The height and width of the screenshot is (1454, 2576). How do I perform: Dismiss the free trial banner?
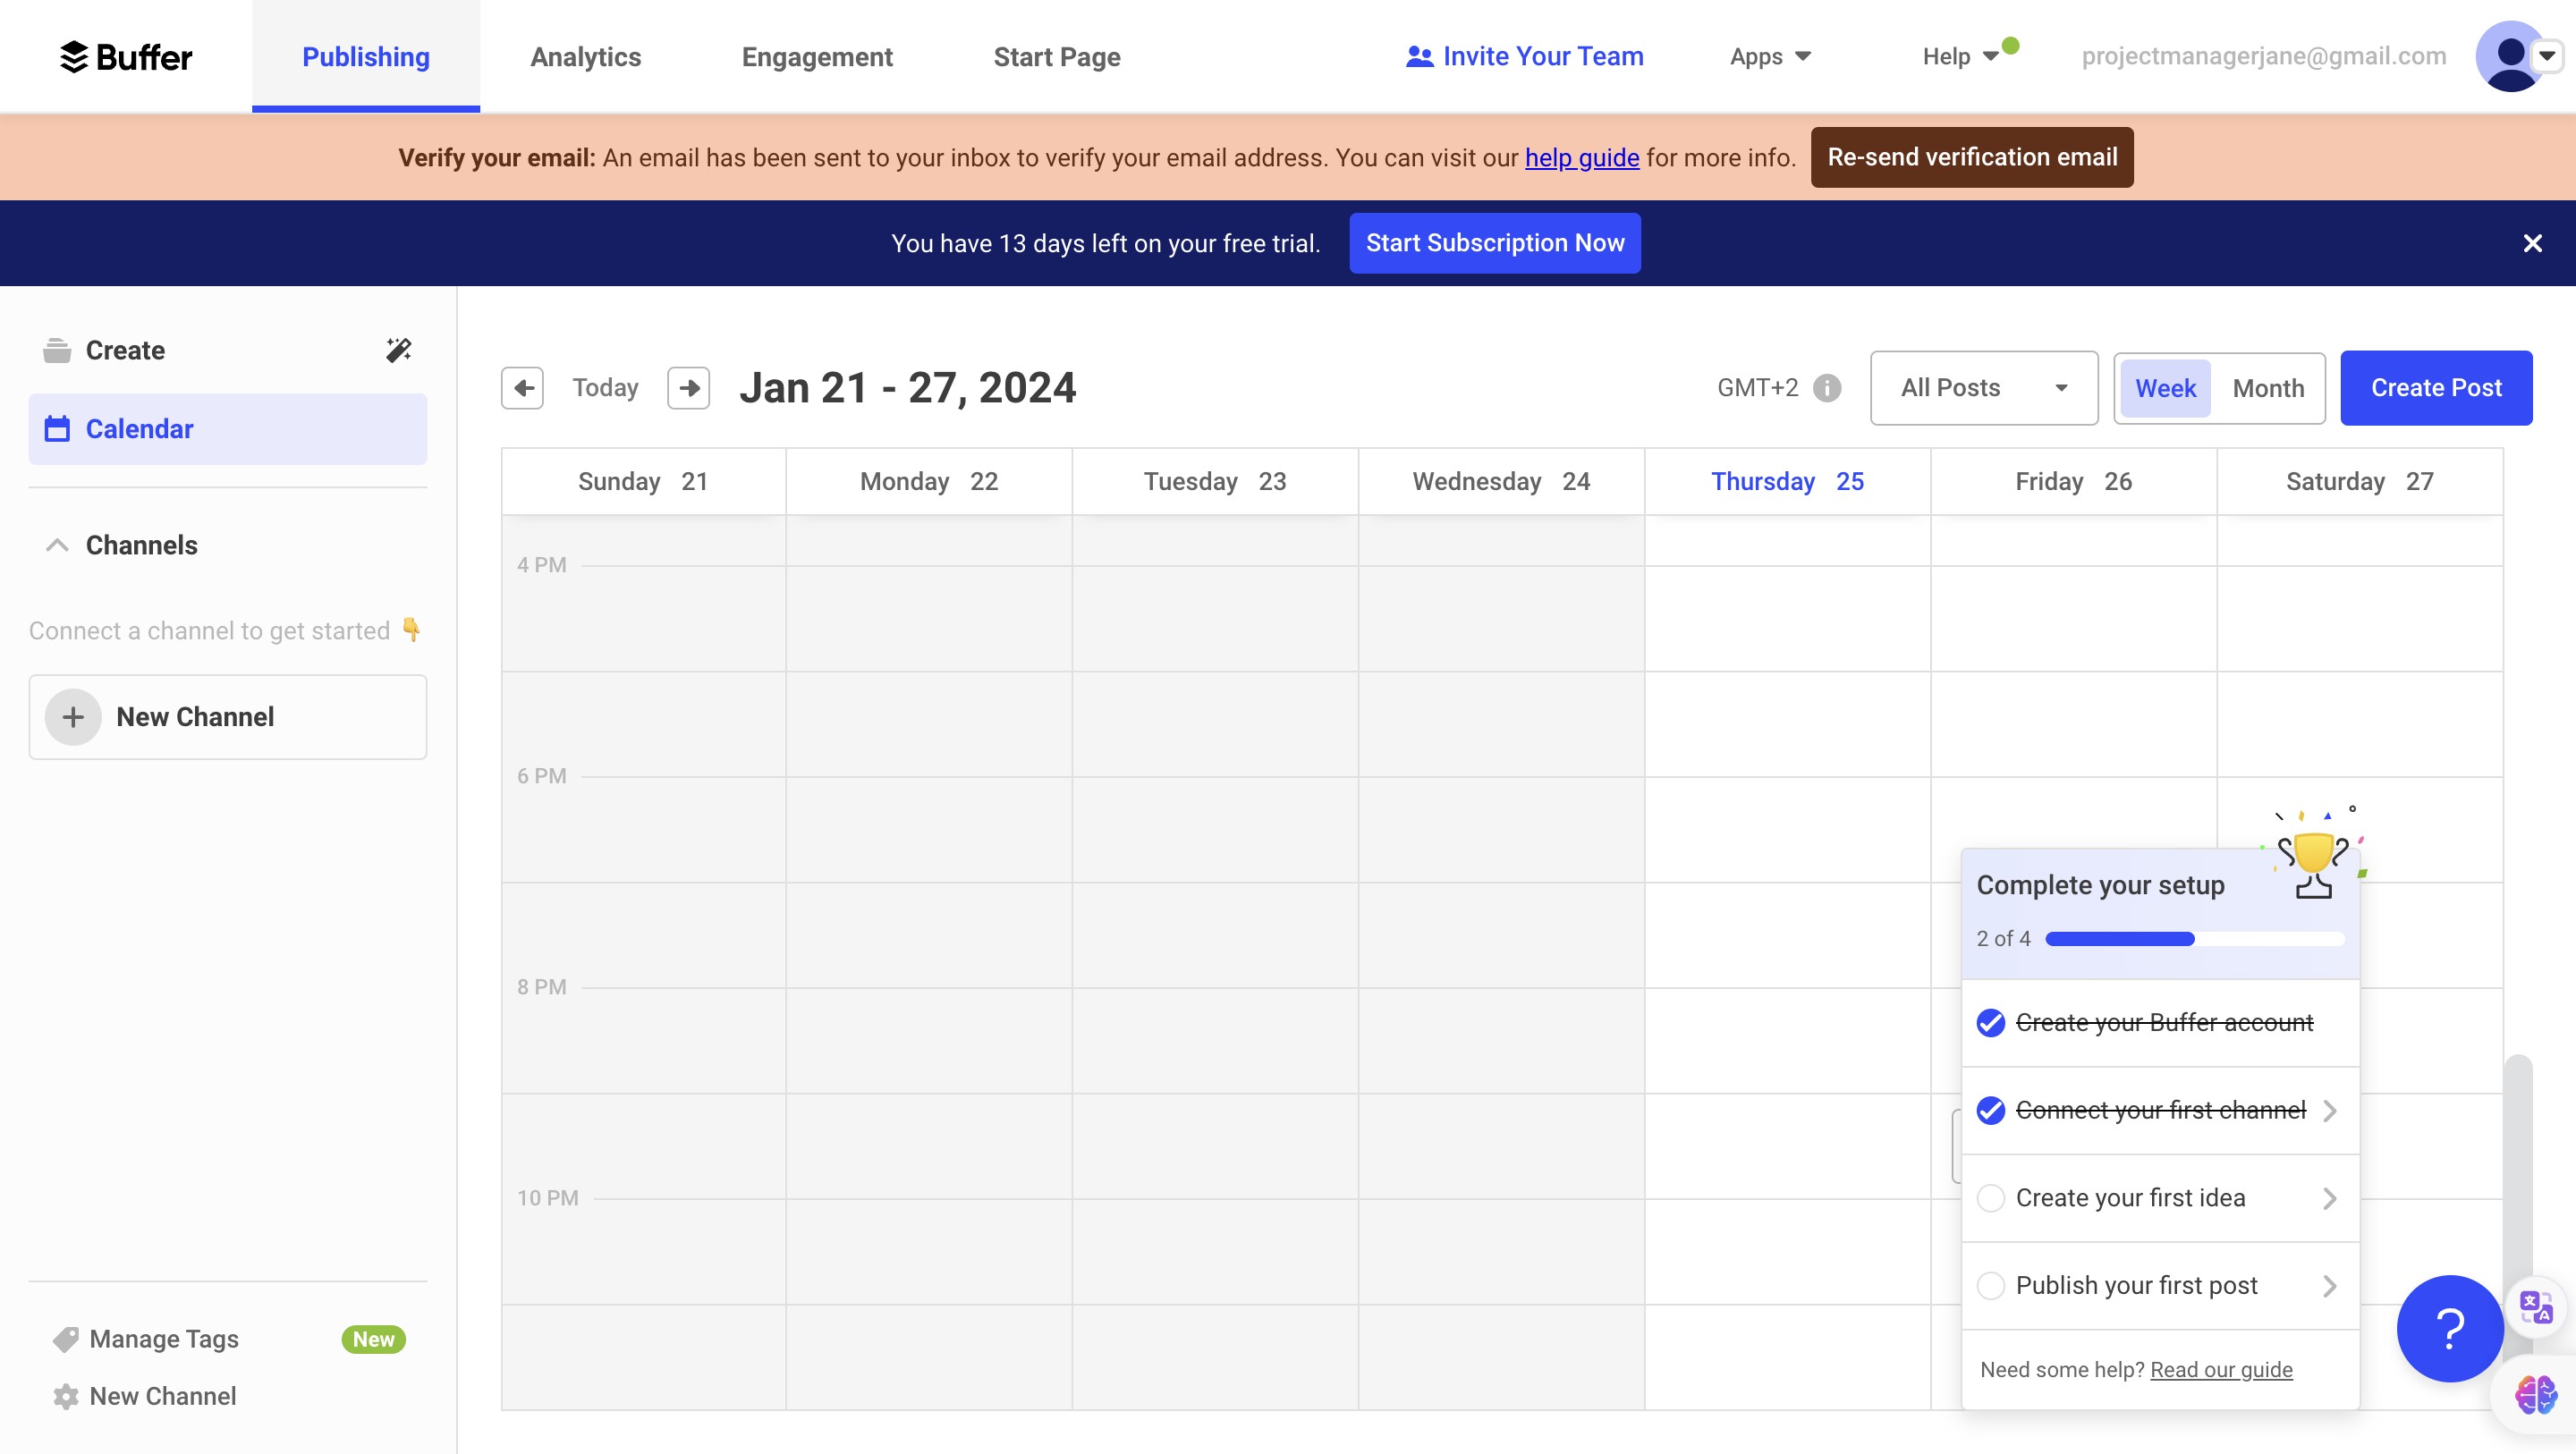[x=2532, y=243]
